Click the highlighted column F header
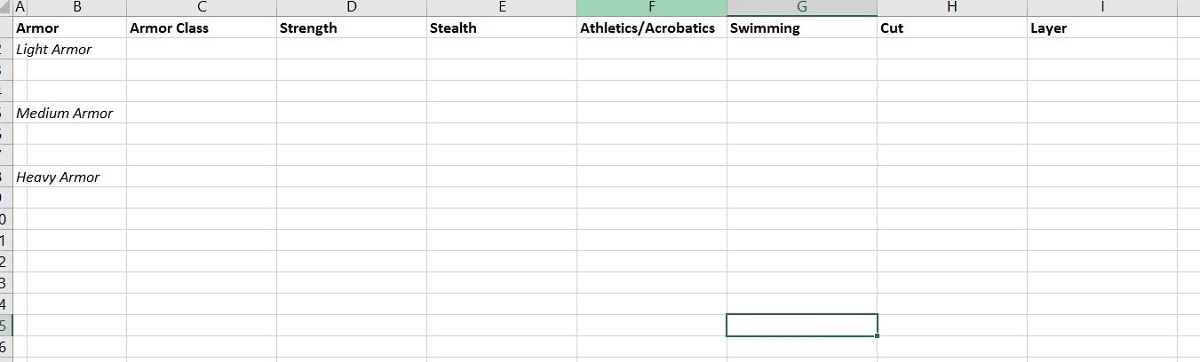 pyautogui.click(x=651, y=8)
